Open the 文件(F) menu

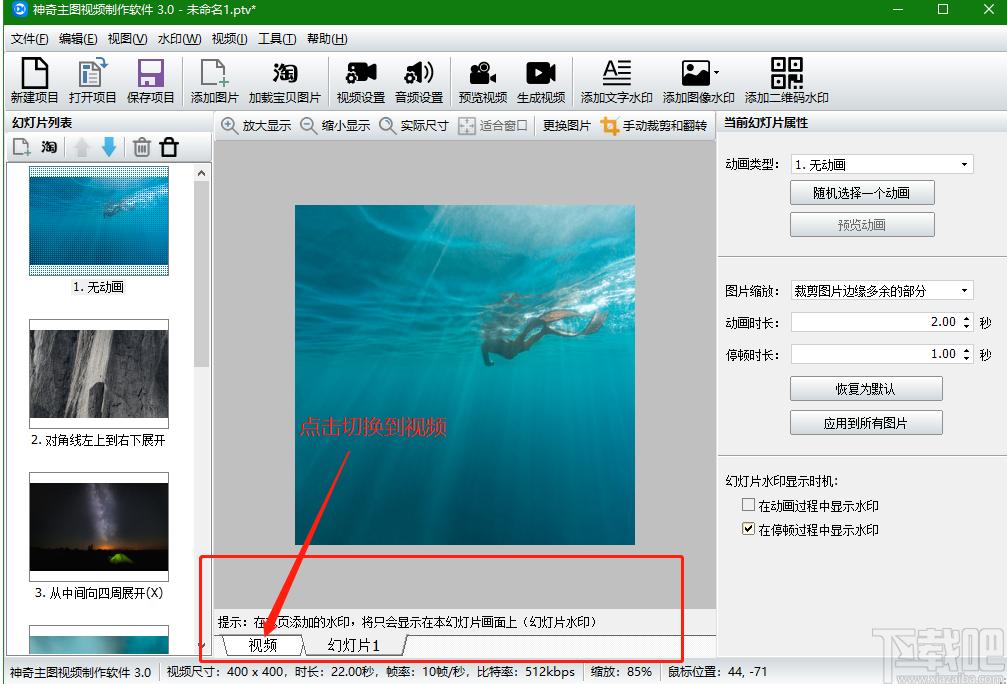point(29,39)
